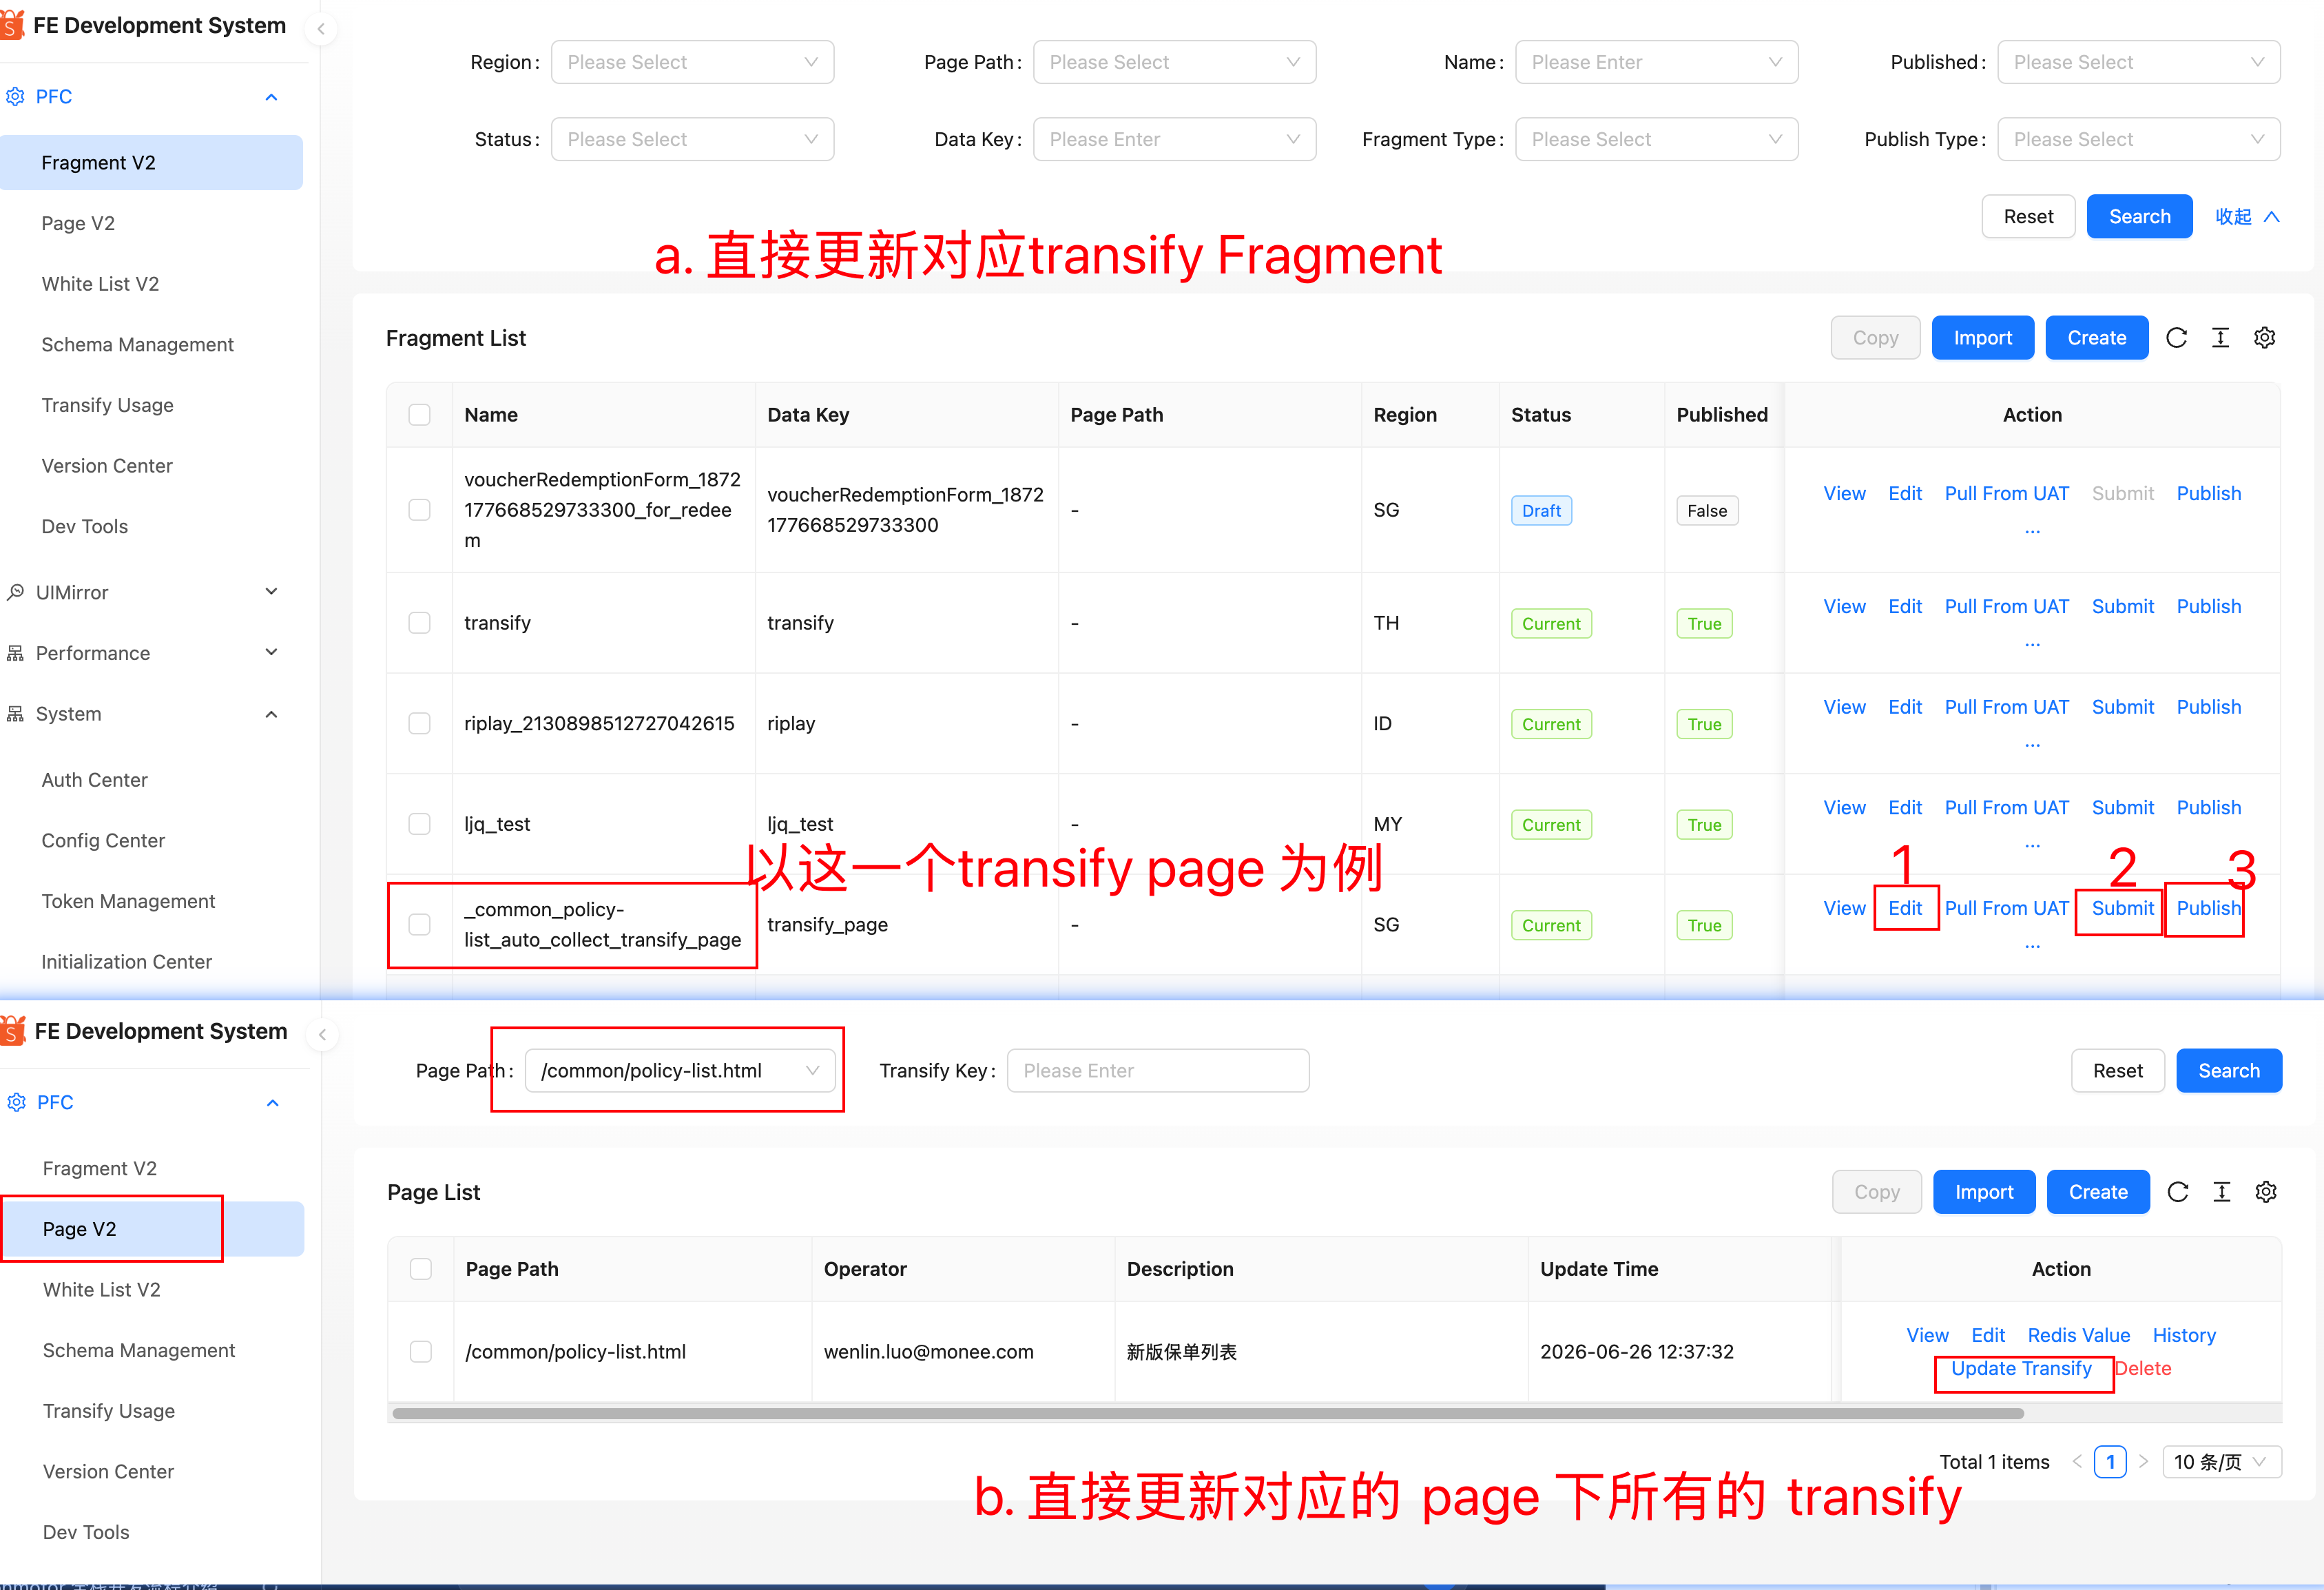Collapse sidebar using top panel's arrow toggle
This screenshot has height=1590, width=2324.
(321, 28)
